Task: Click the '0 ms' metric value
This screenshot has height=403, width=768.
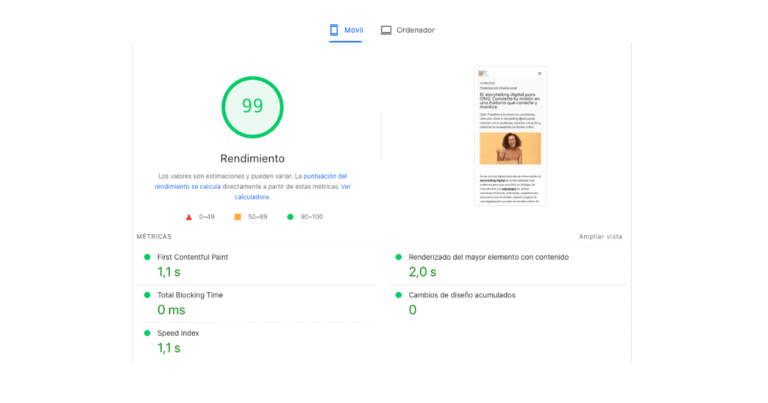Action: [x=171, y=310]
